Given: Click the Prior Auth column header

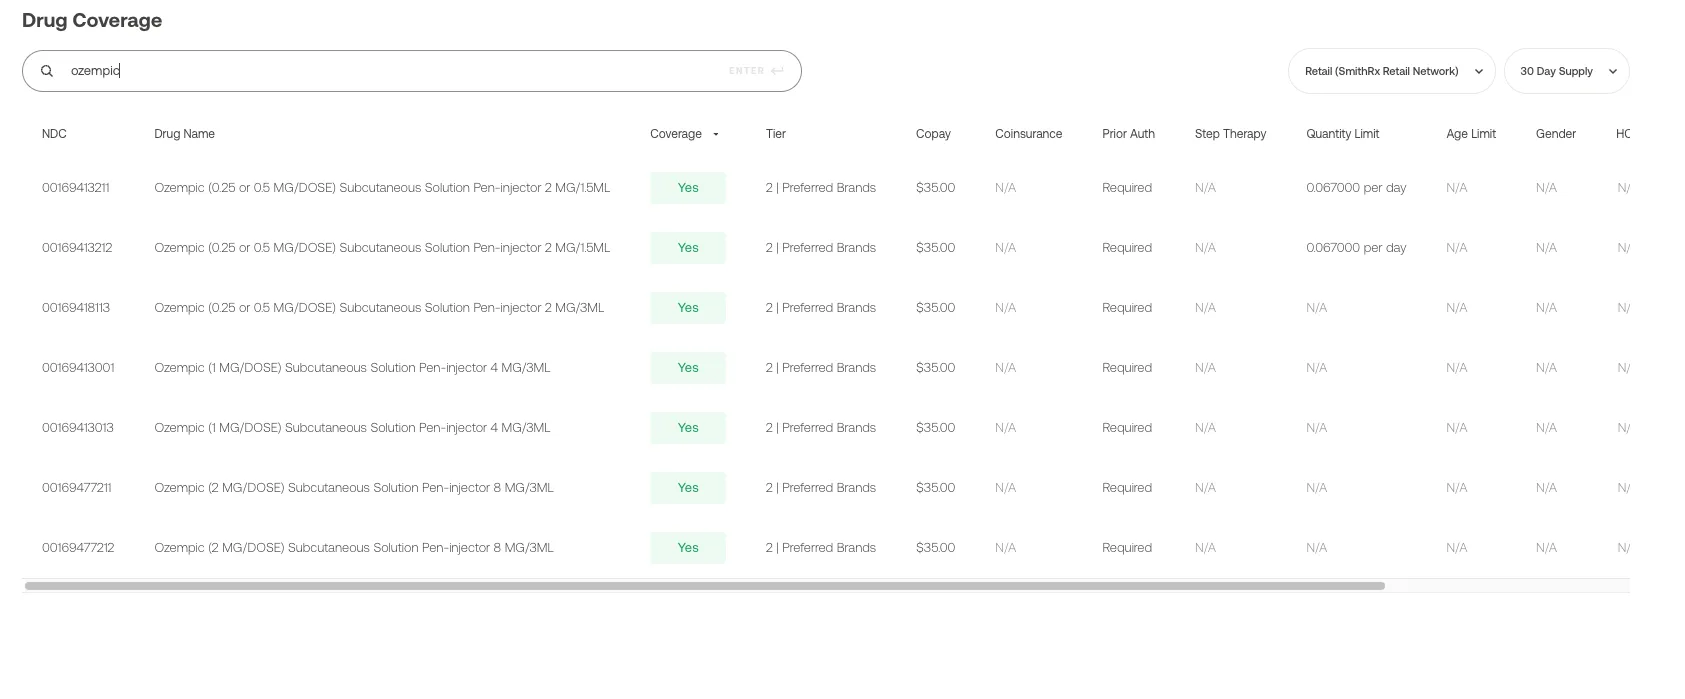Looking at the screenshot, I should click(1128, 134).
